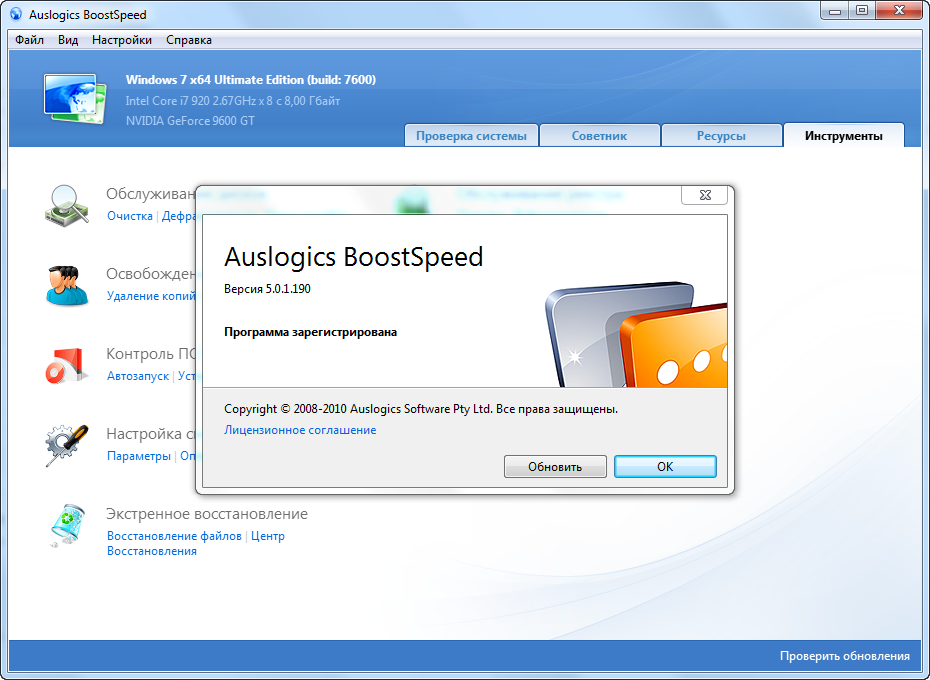Image resolution: width=930 pixels, height=680 pixels.
Task: Open the Настройки menu
Action: [122, 40]
